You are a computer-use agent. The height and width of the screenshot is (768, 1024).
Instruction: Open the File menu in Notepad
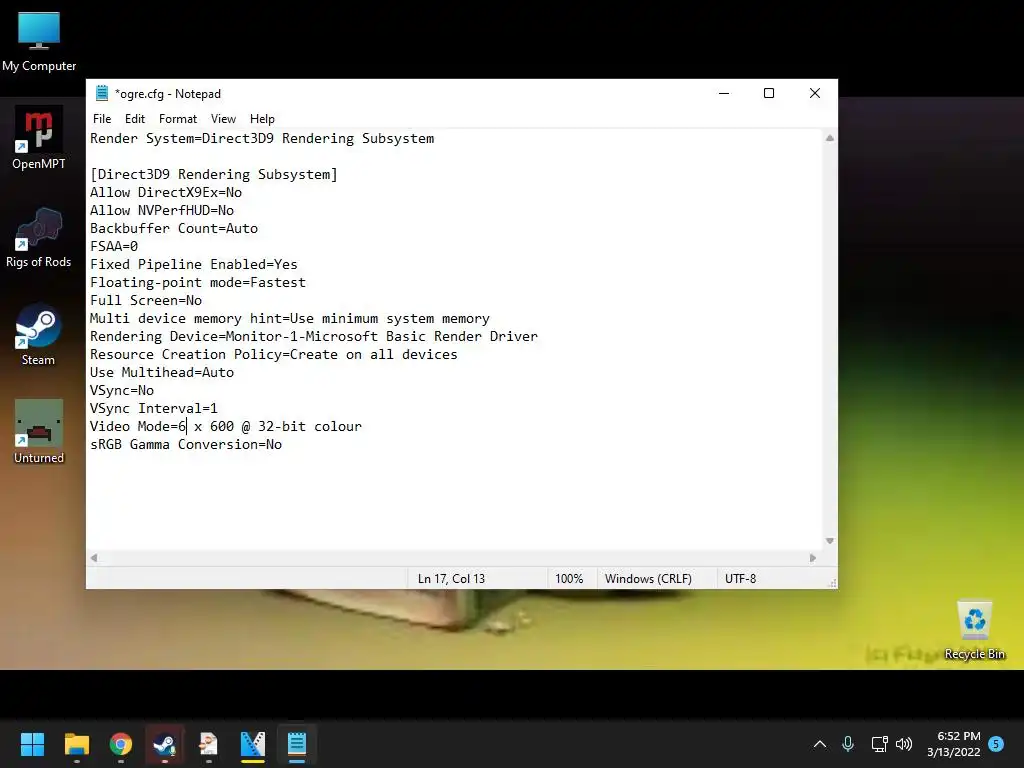102,119
